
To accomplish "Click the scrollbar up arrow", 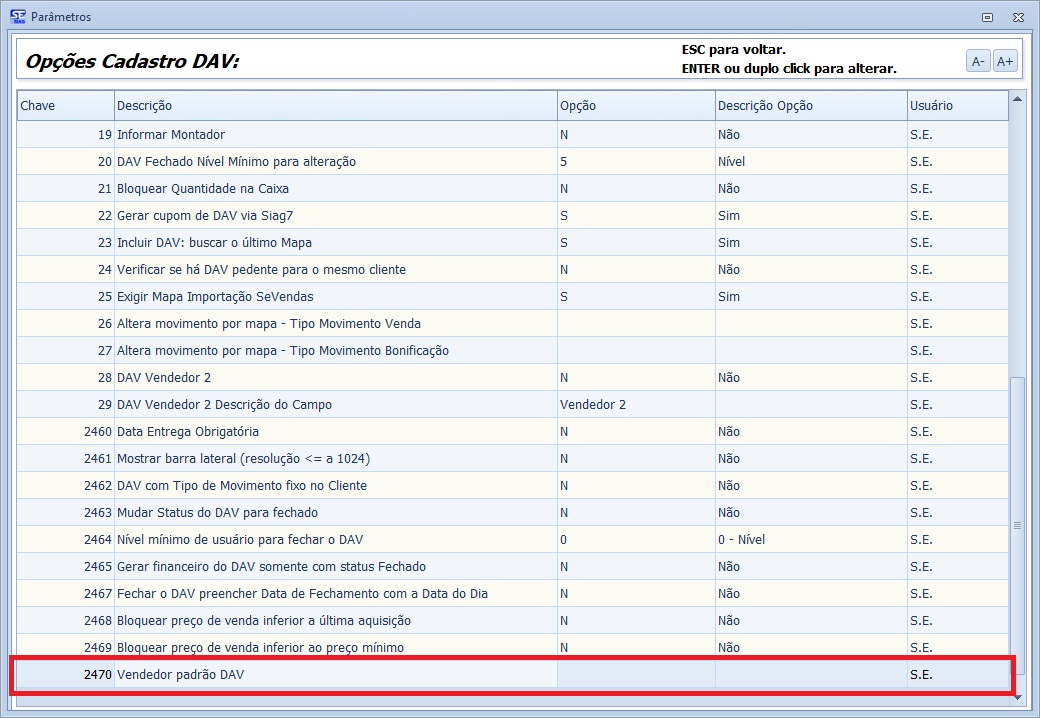I will coord(1018,98).
